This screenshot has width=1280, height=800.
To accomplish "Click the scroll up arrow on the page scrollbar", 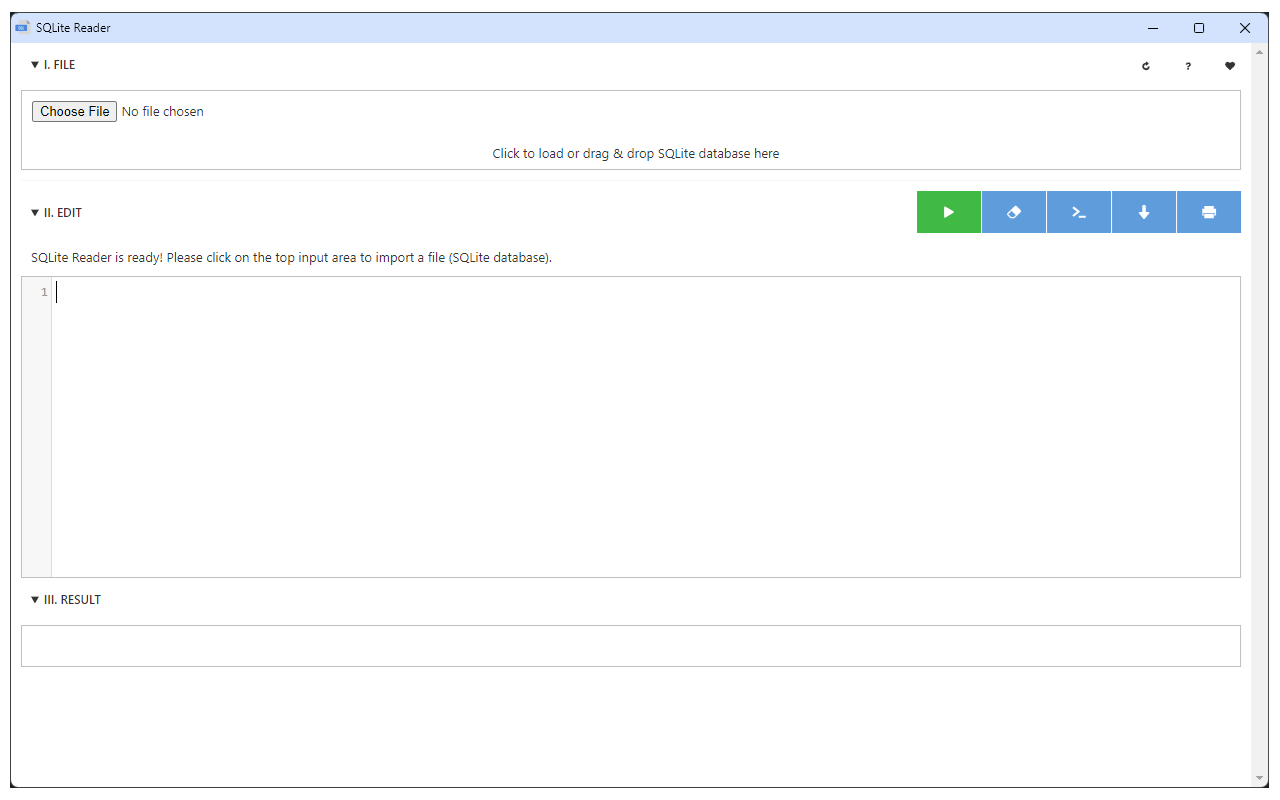I will tap(1259, 51).
